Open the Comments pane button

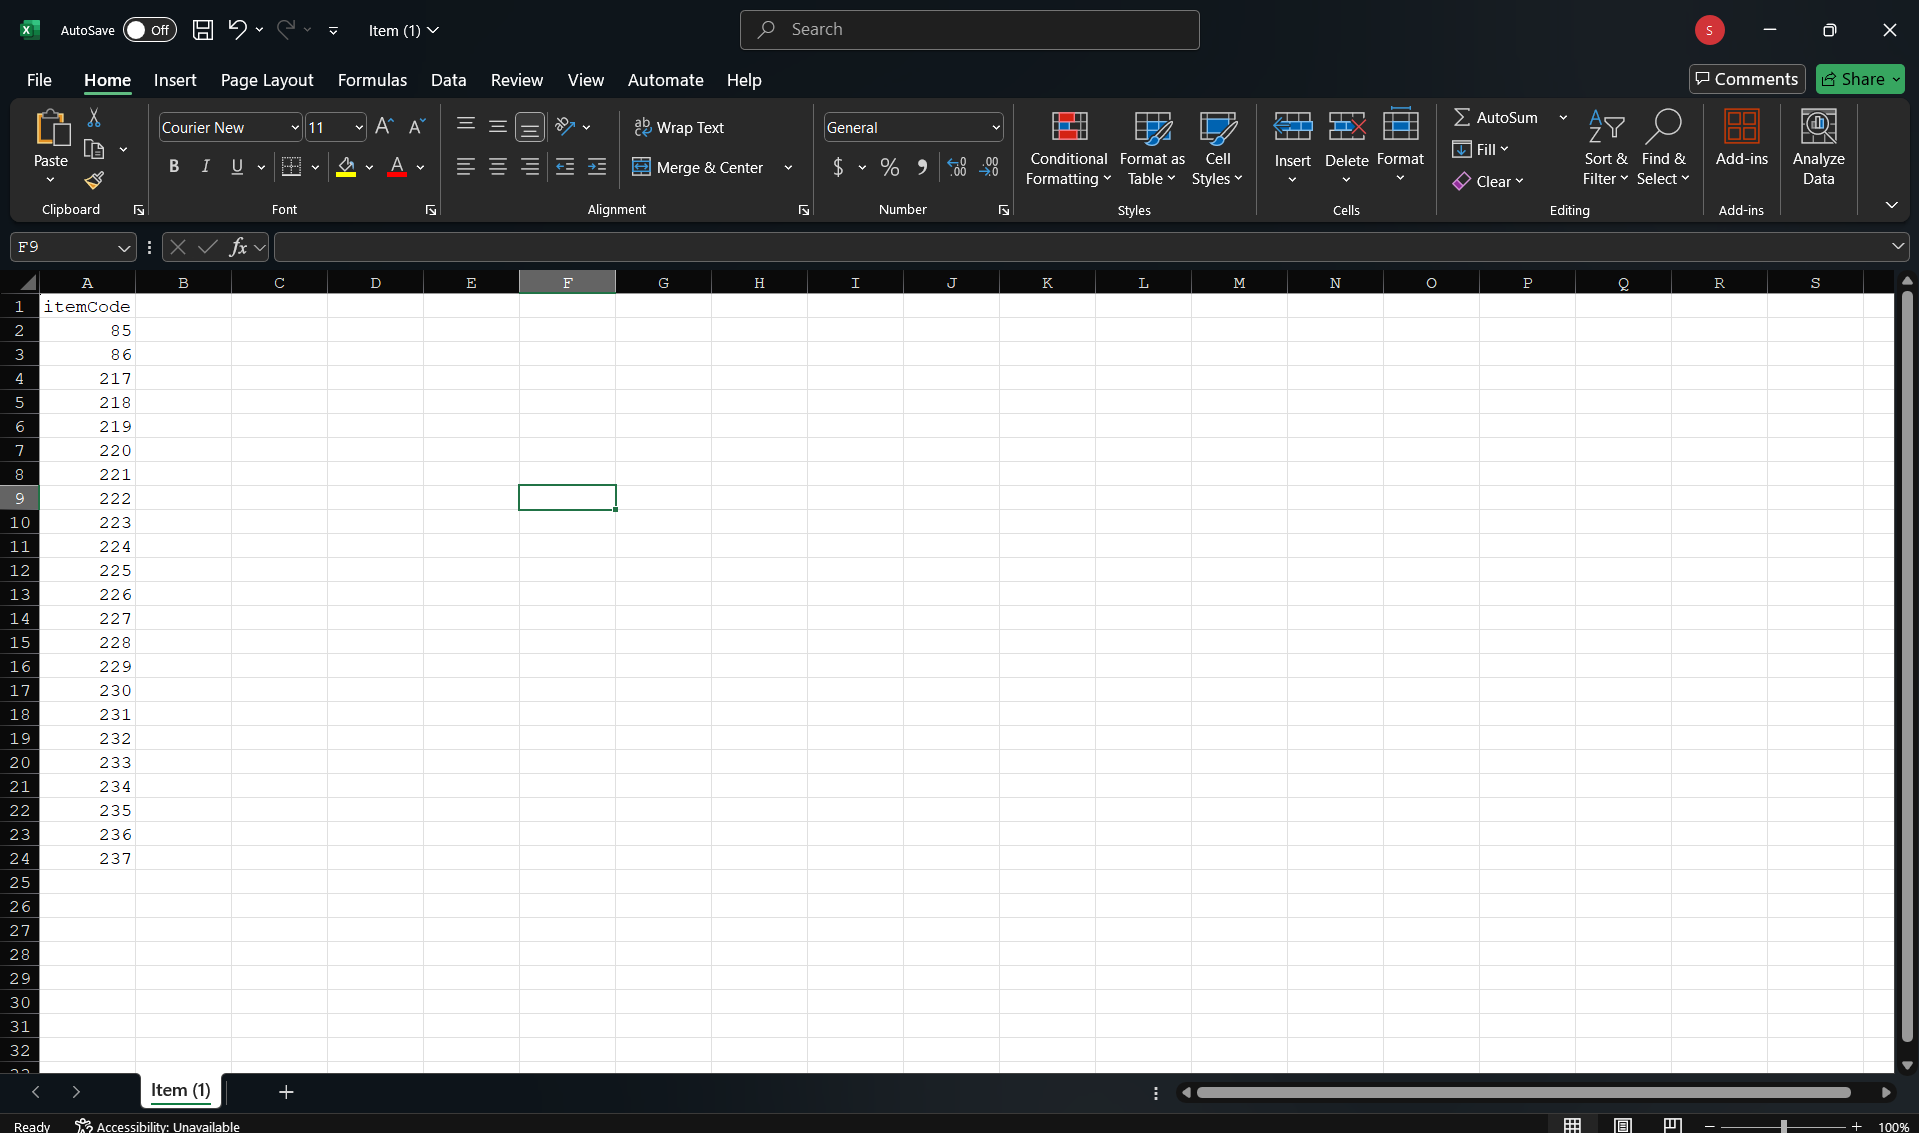tap(1746, 79)
